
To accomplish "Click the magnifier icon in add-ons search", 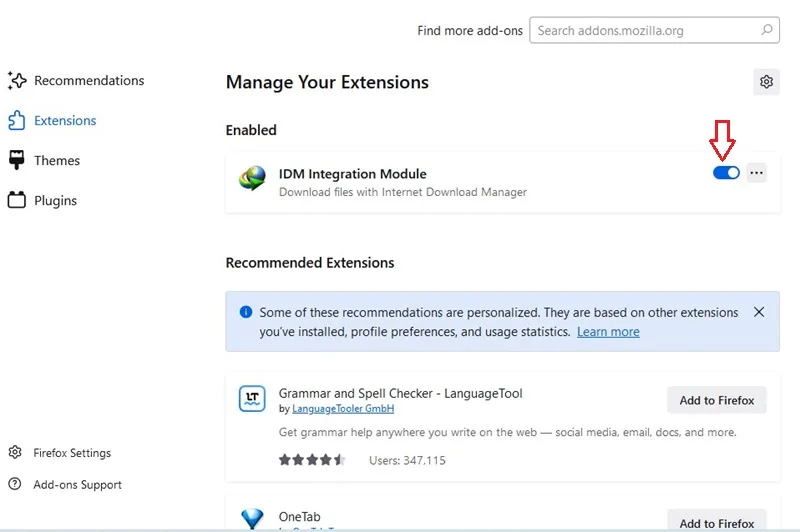I will click(766, 30).
